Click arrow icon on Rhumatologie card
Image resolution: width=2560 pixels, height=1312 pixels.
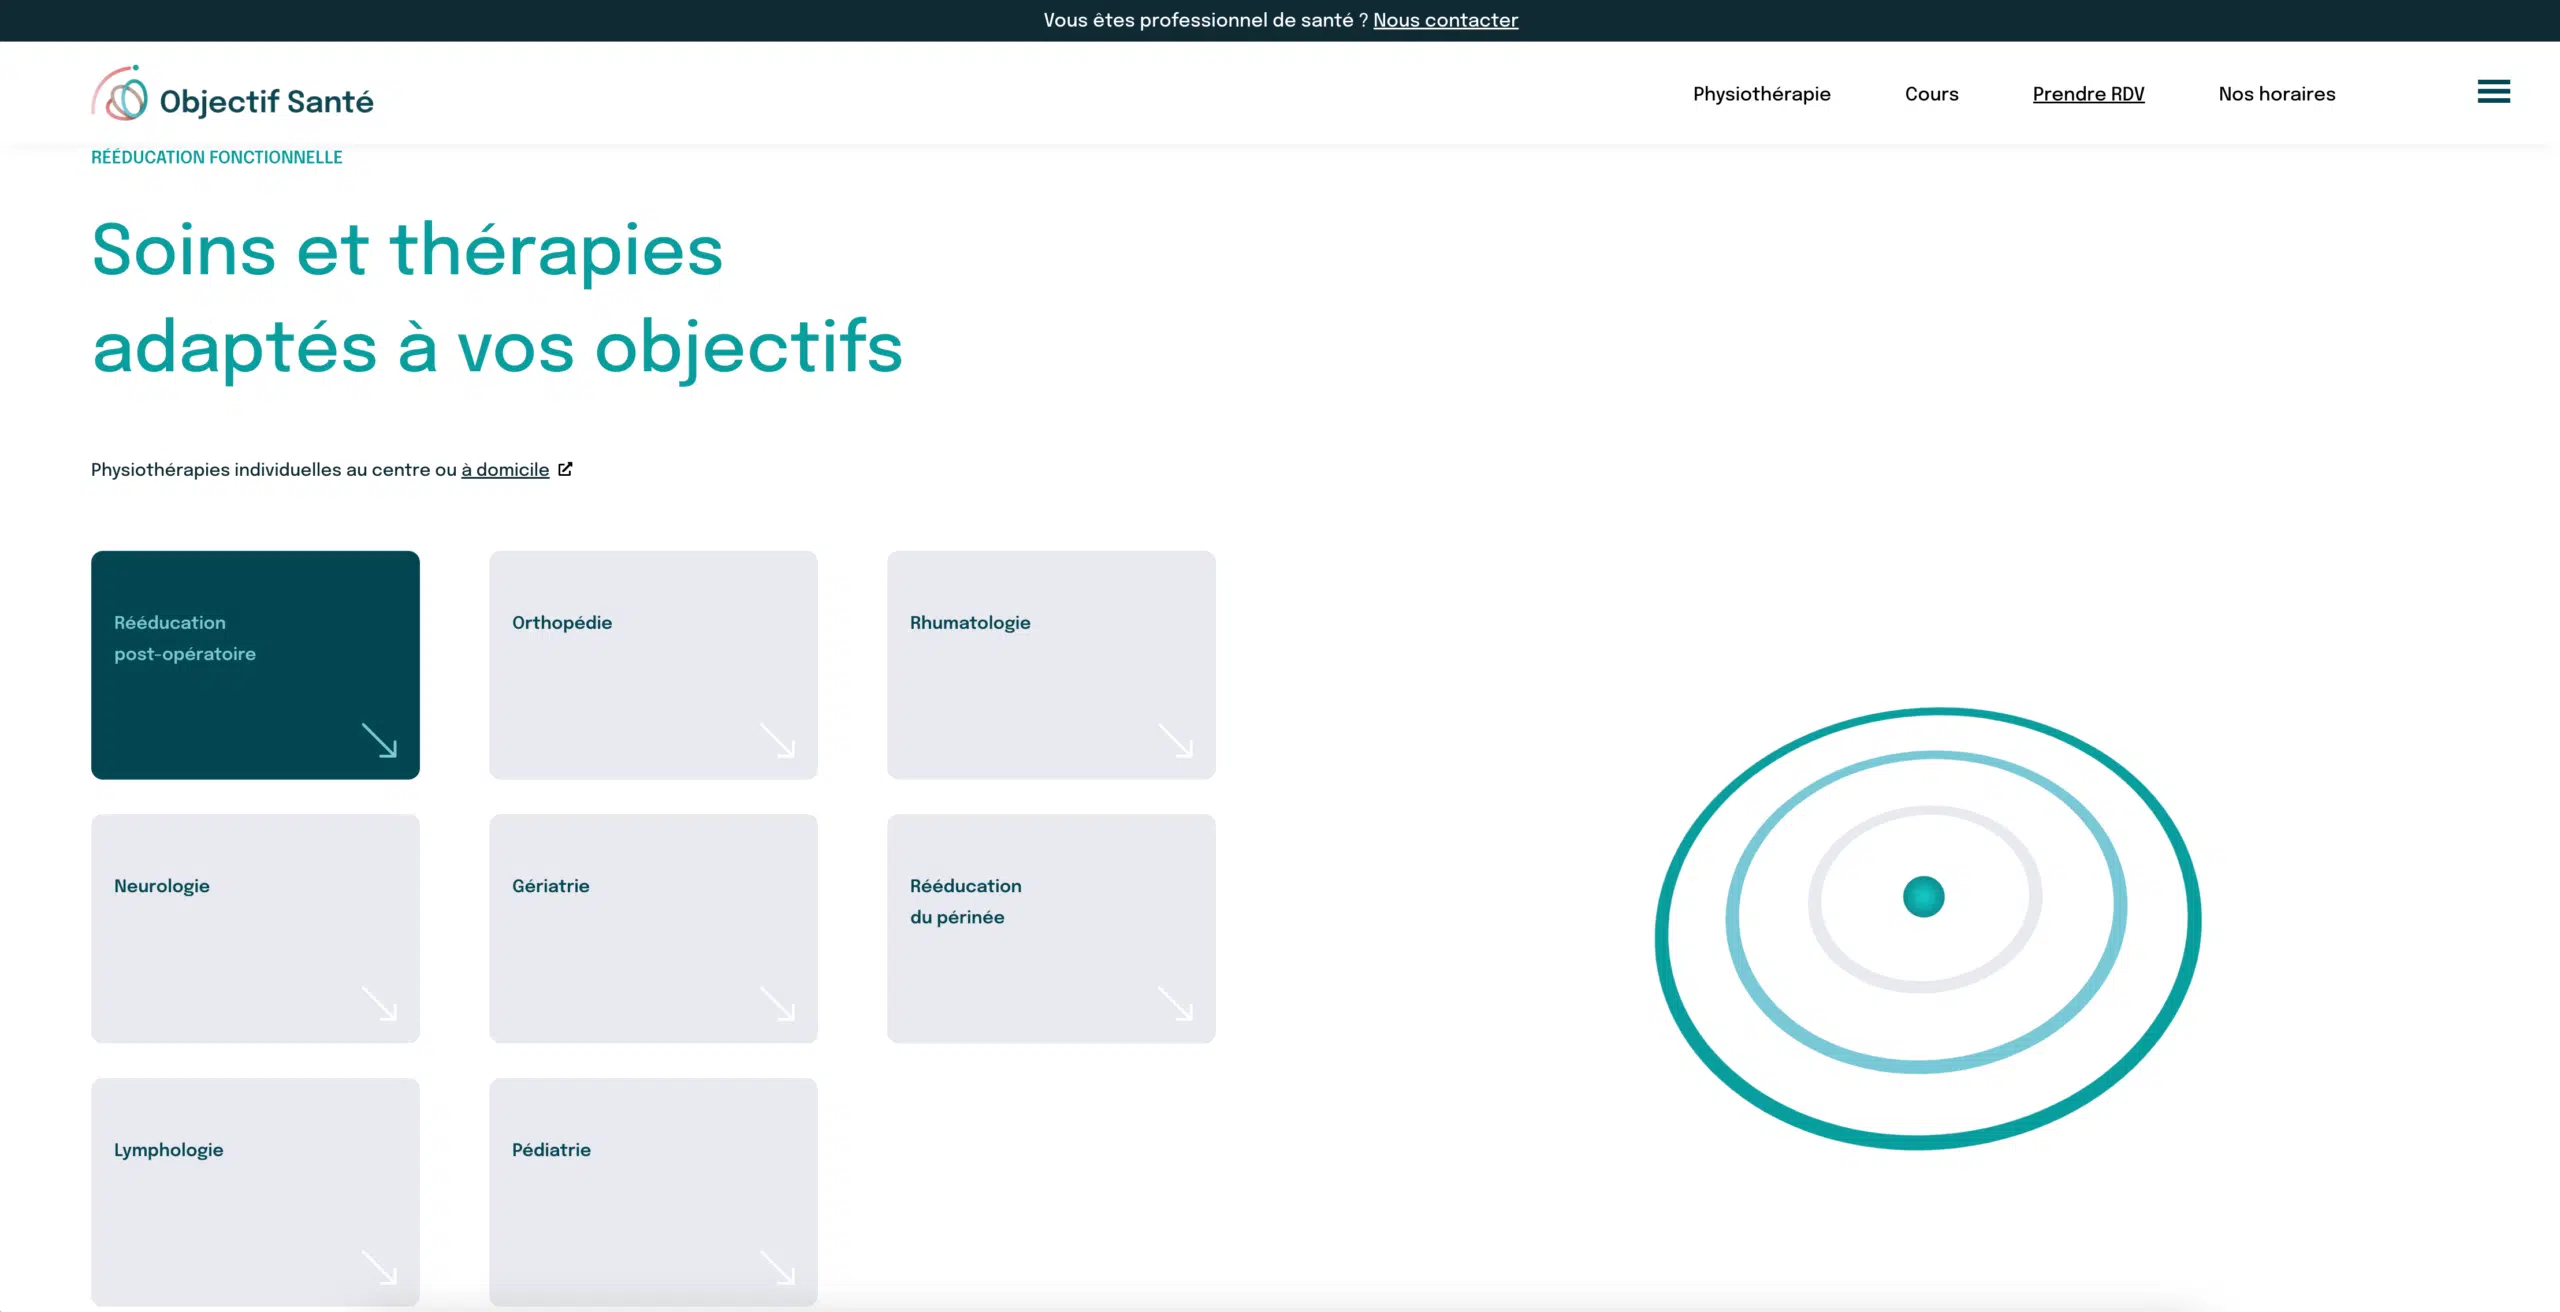pyautogui.click(x=1175, y=740)
